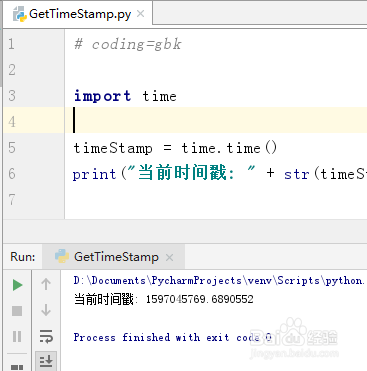Click 'timeStamp = time.time()' code line
The width and height of the screenshot is (367, 371).
(175, 148)
